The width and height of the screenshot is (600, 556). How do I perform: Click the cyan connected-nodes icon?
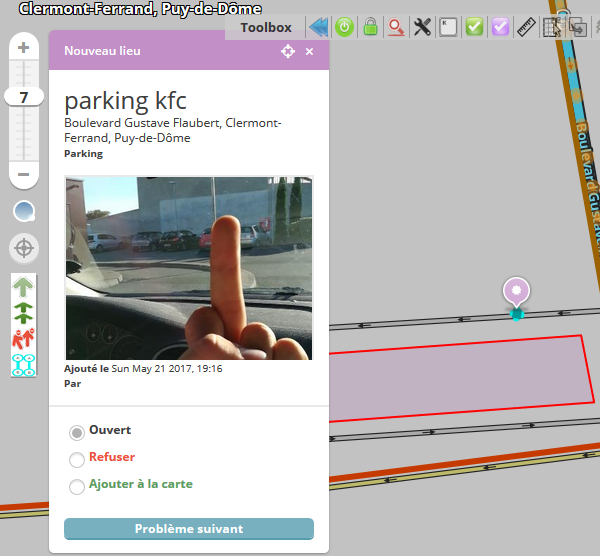23,365
